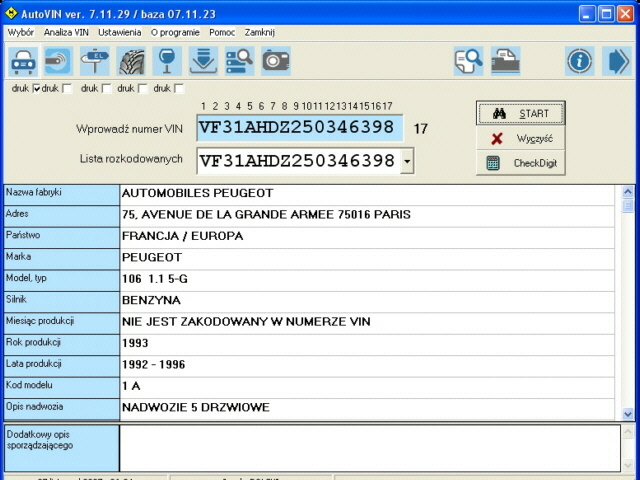Click the results scrollbar down arrow
Screen dimensions: 640x480
(628, 413)
